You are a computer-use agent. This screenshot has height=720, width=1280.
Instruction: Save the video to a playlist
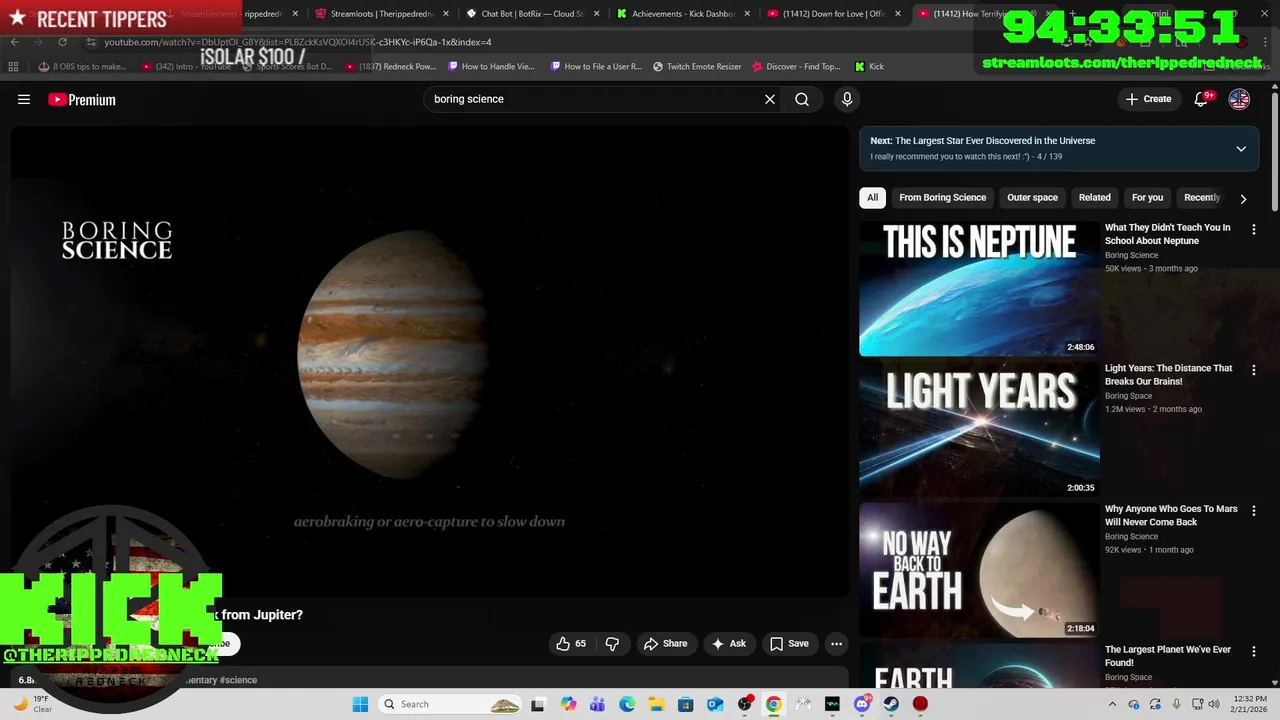coord(789,644)
